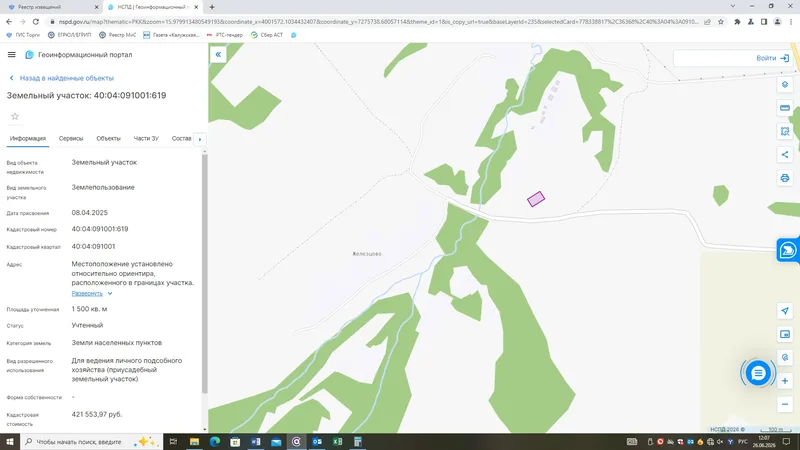Open the РТС-тендер bookmark
Viewport: 800px width, 450px height.
point(224,35)
